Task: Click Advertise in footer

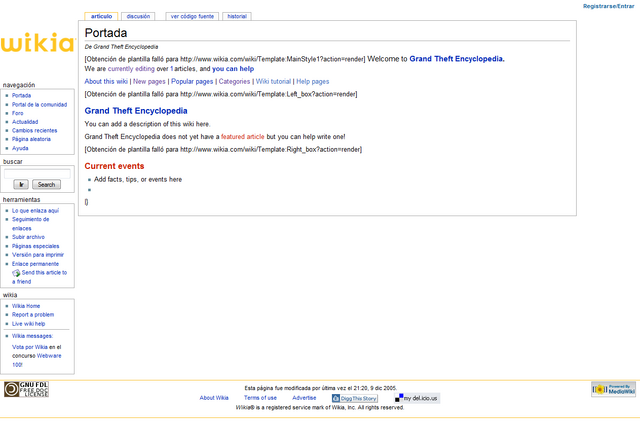Action: click(x=304, y=398)
